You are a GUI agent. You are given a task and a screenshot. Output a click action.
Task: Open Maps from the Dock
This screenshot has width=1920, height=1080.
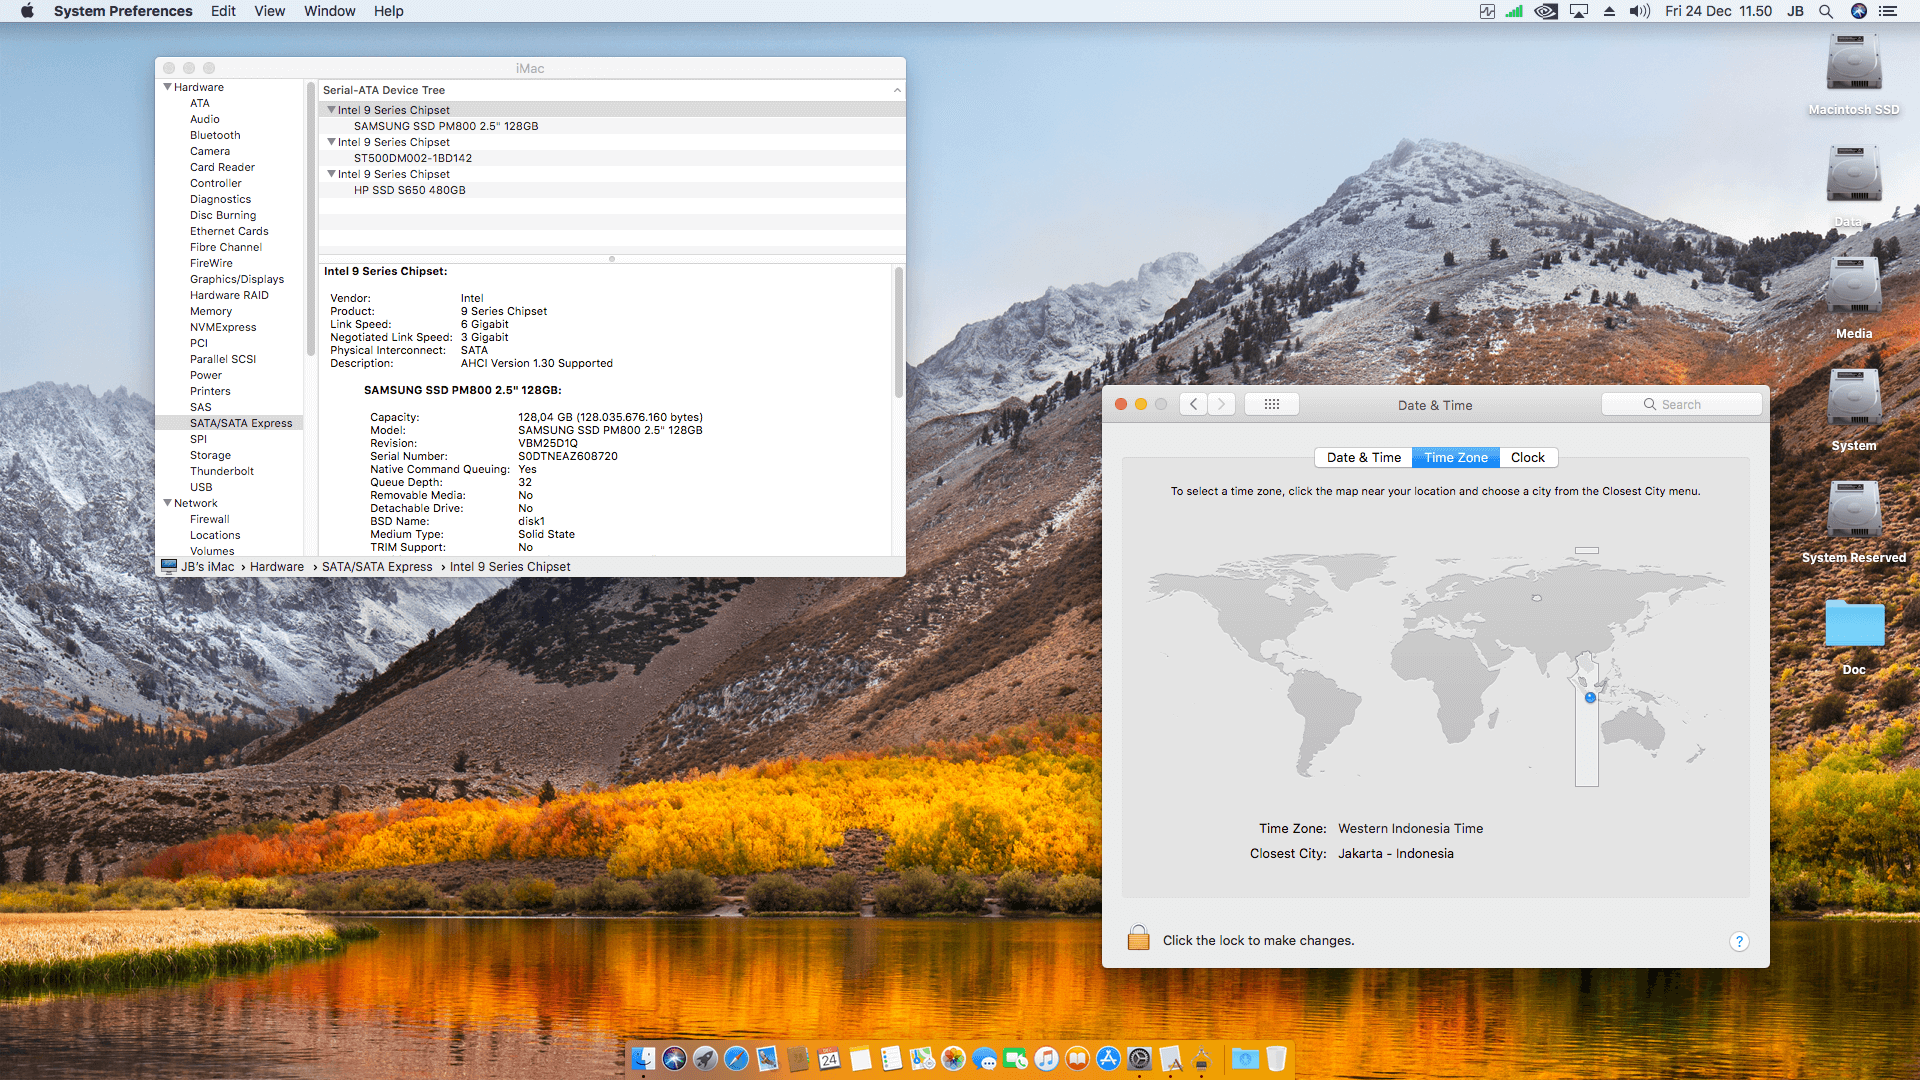[921, 1058]
